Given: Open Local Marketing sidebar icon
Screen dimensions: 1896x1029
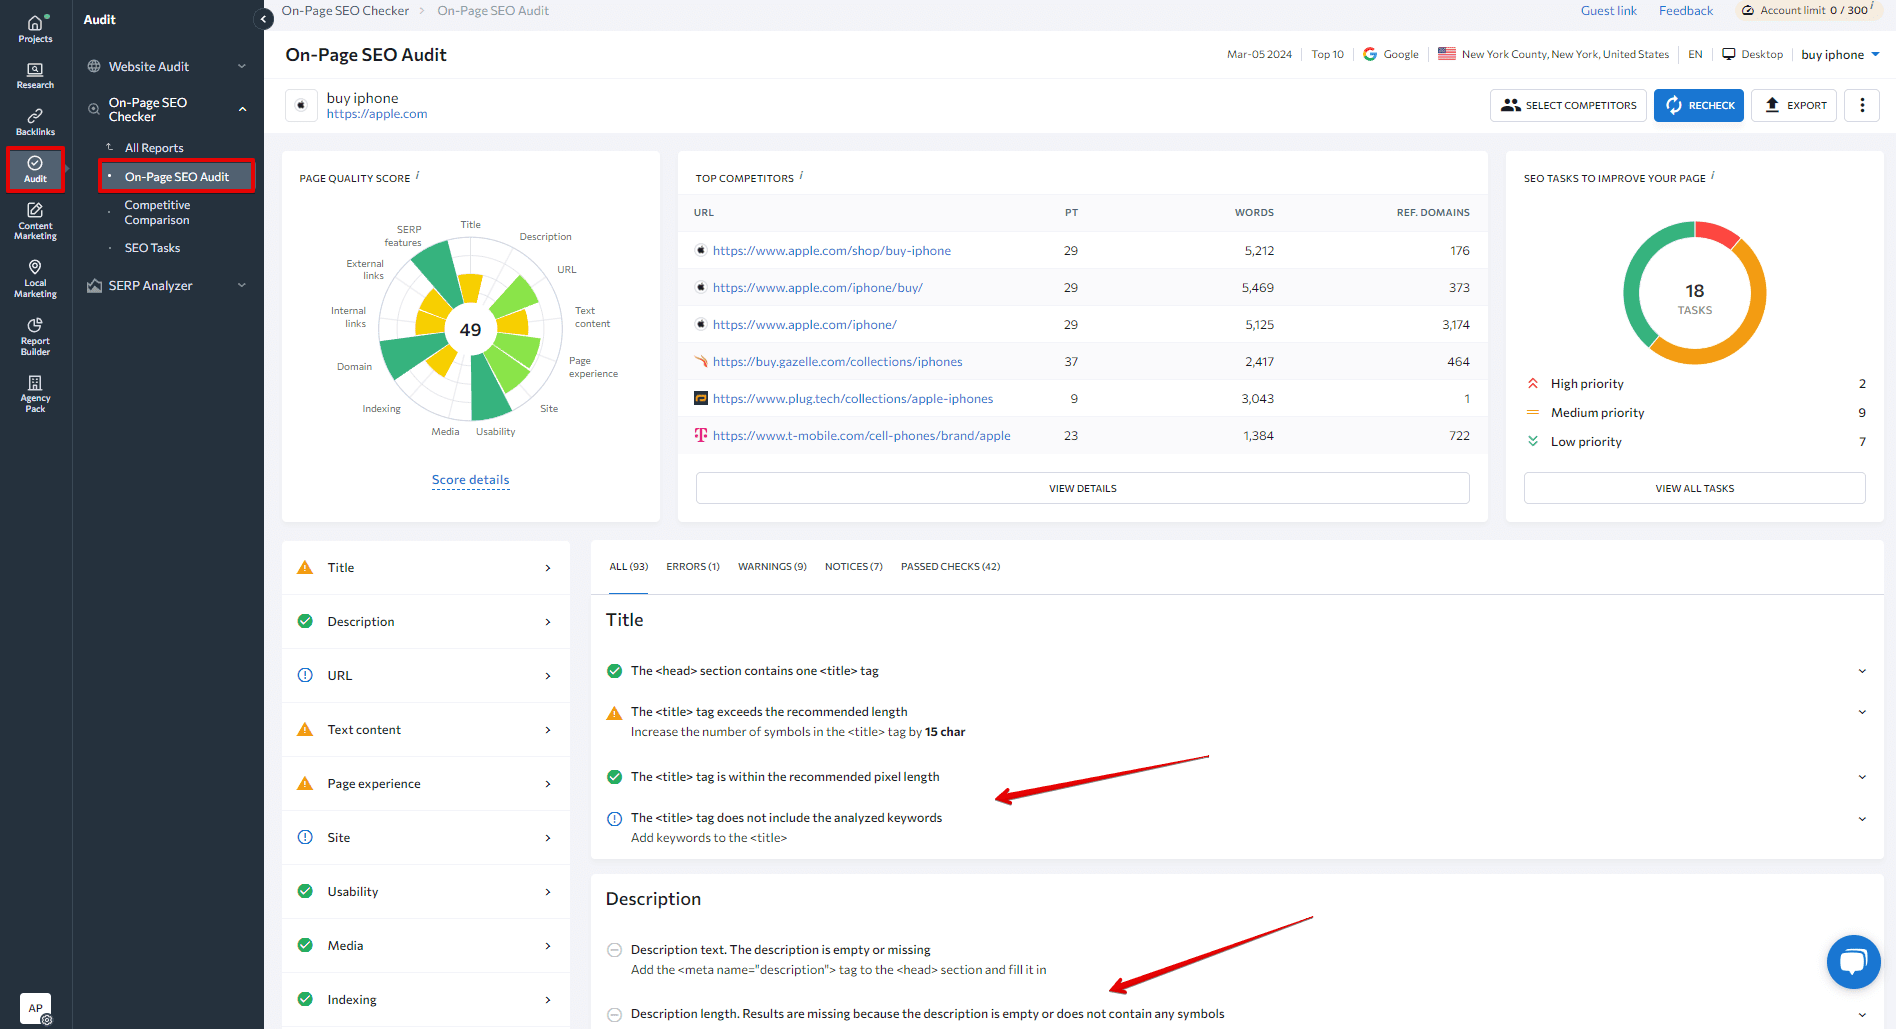Looking at the screenshot, I should (35, 278).
